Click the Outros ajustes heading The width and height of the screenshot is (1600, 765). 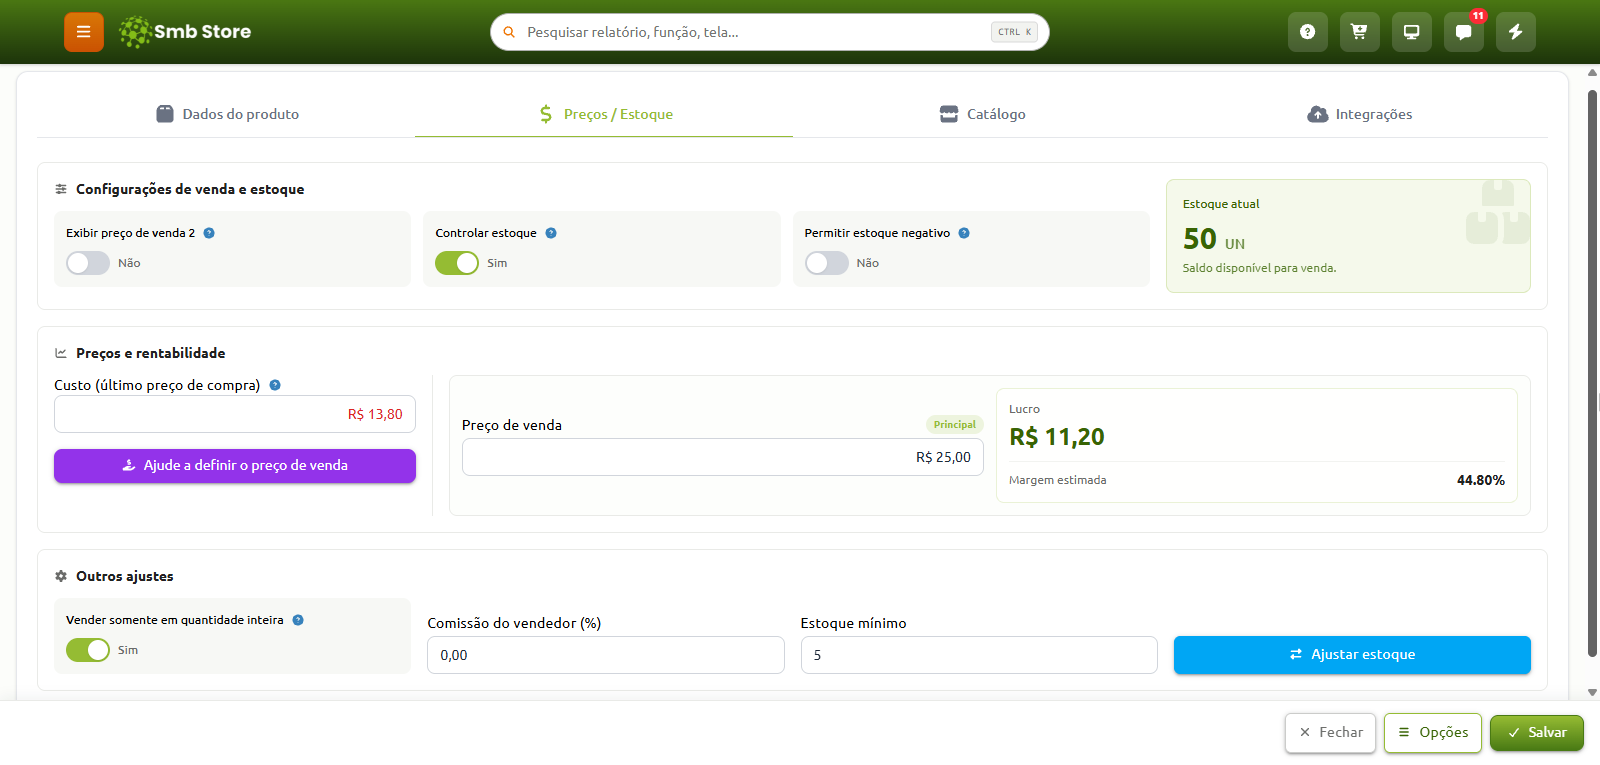[x=124, y=576]
